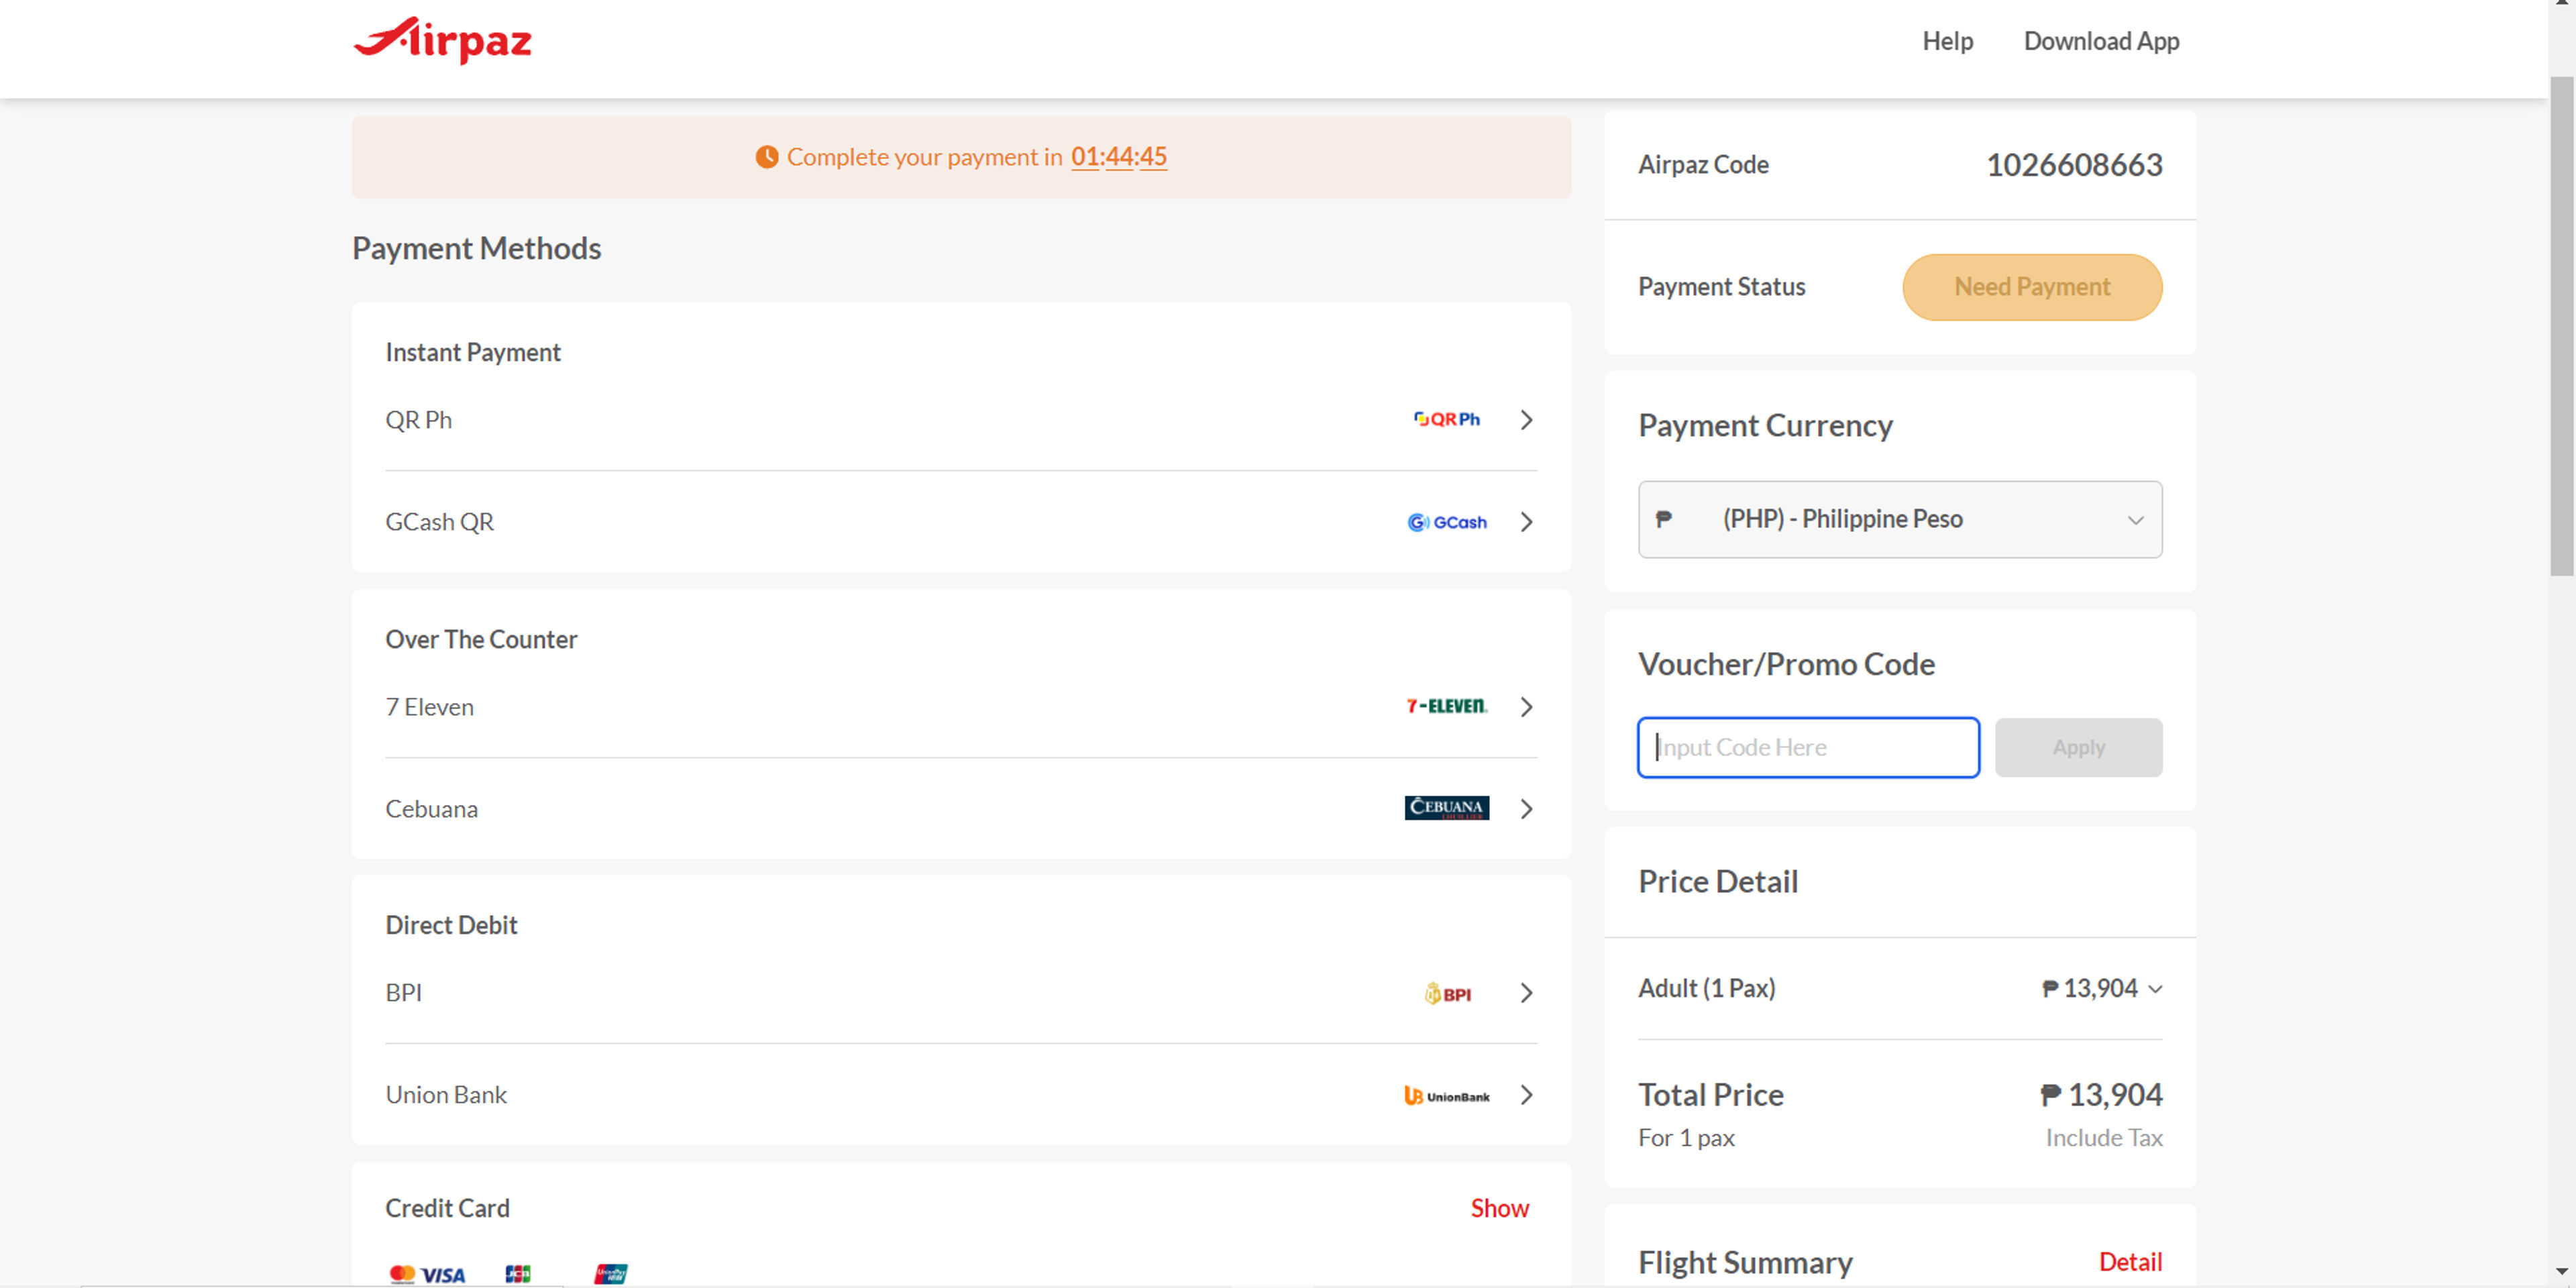Click the JCB card logo
Viewport: 2576px width, 1288px height.
(517, 1273)
